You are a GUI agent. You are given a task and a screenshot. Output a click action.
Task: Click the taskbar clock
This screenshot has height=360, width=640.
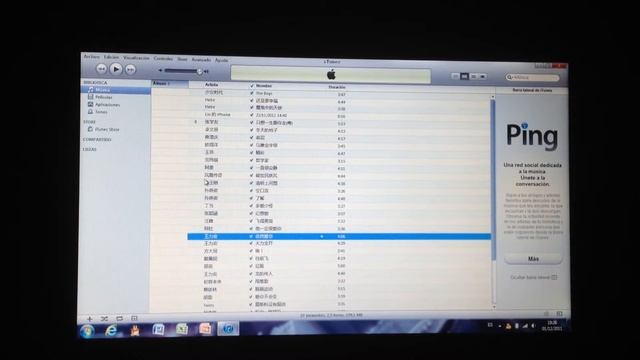[552, 326]
